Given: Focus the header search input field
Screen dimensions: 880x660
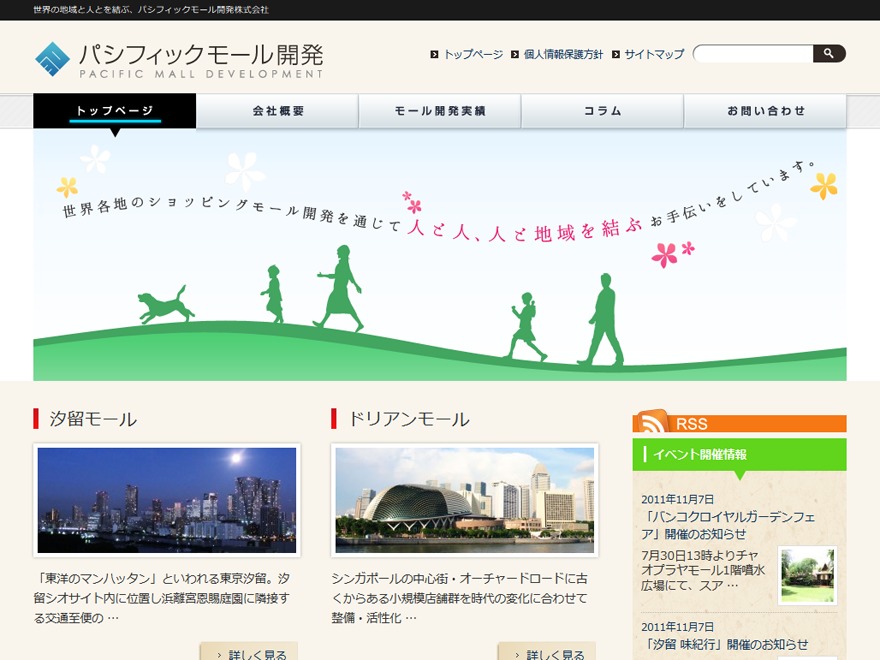Looking at the screenshot, I should pos(753,53).
